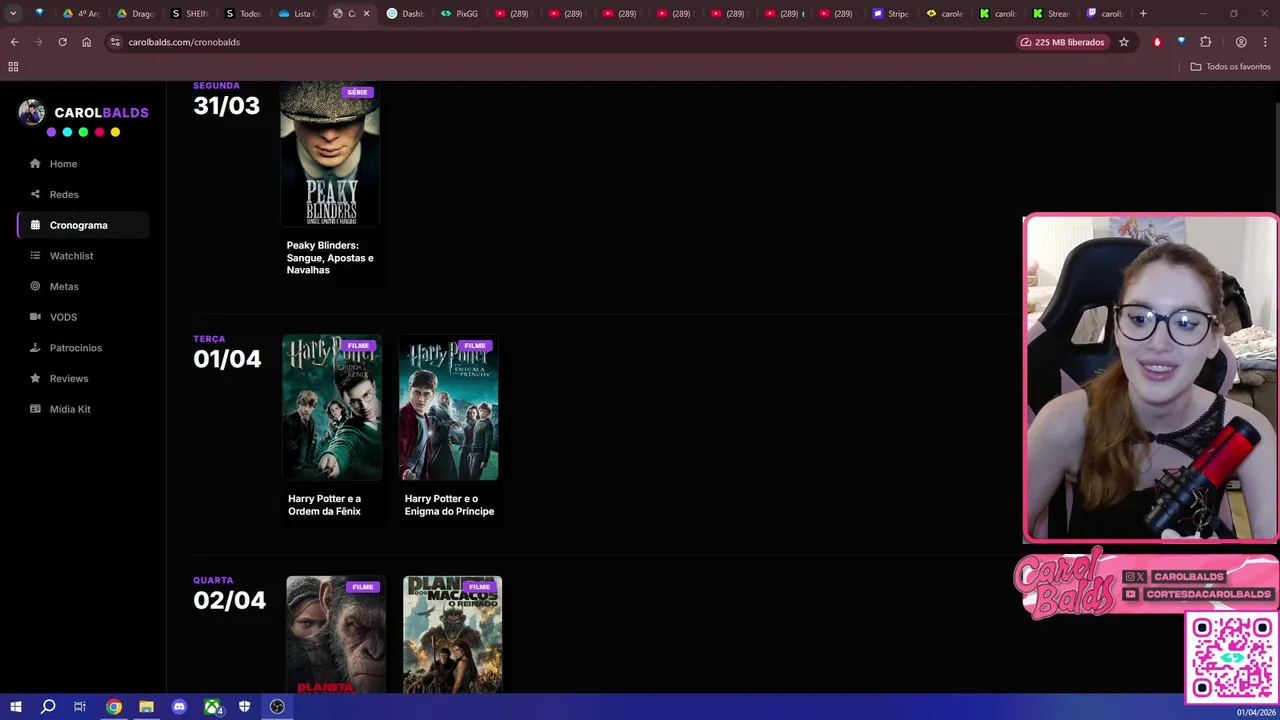
Task: Open Chrome from the taskbar
Action: point(114,707)
